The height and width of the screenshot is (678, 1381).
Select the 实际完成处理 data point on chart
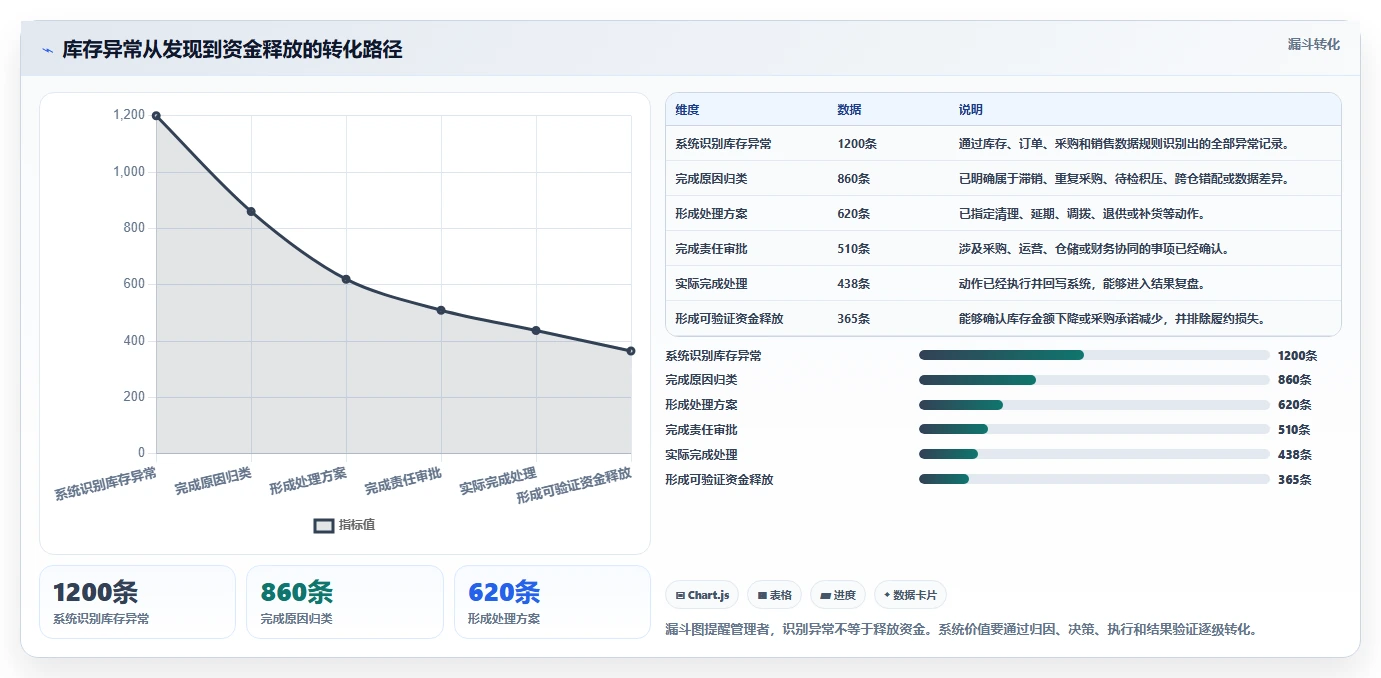[x=536, y=330]
